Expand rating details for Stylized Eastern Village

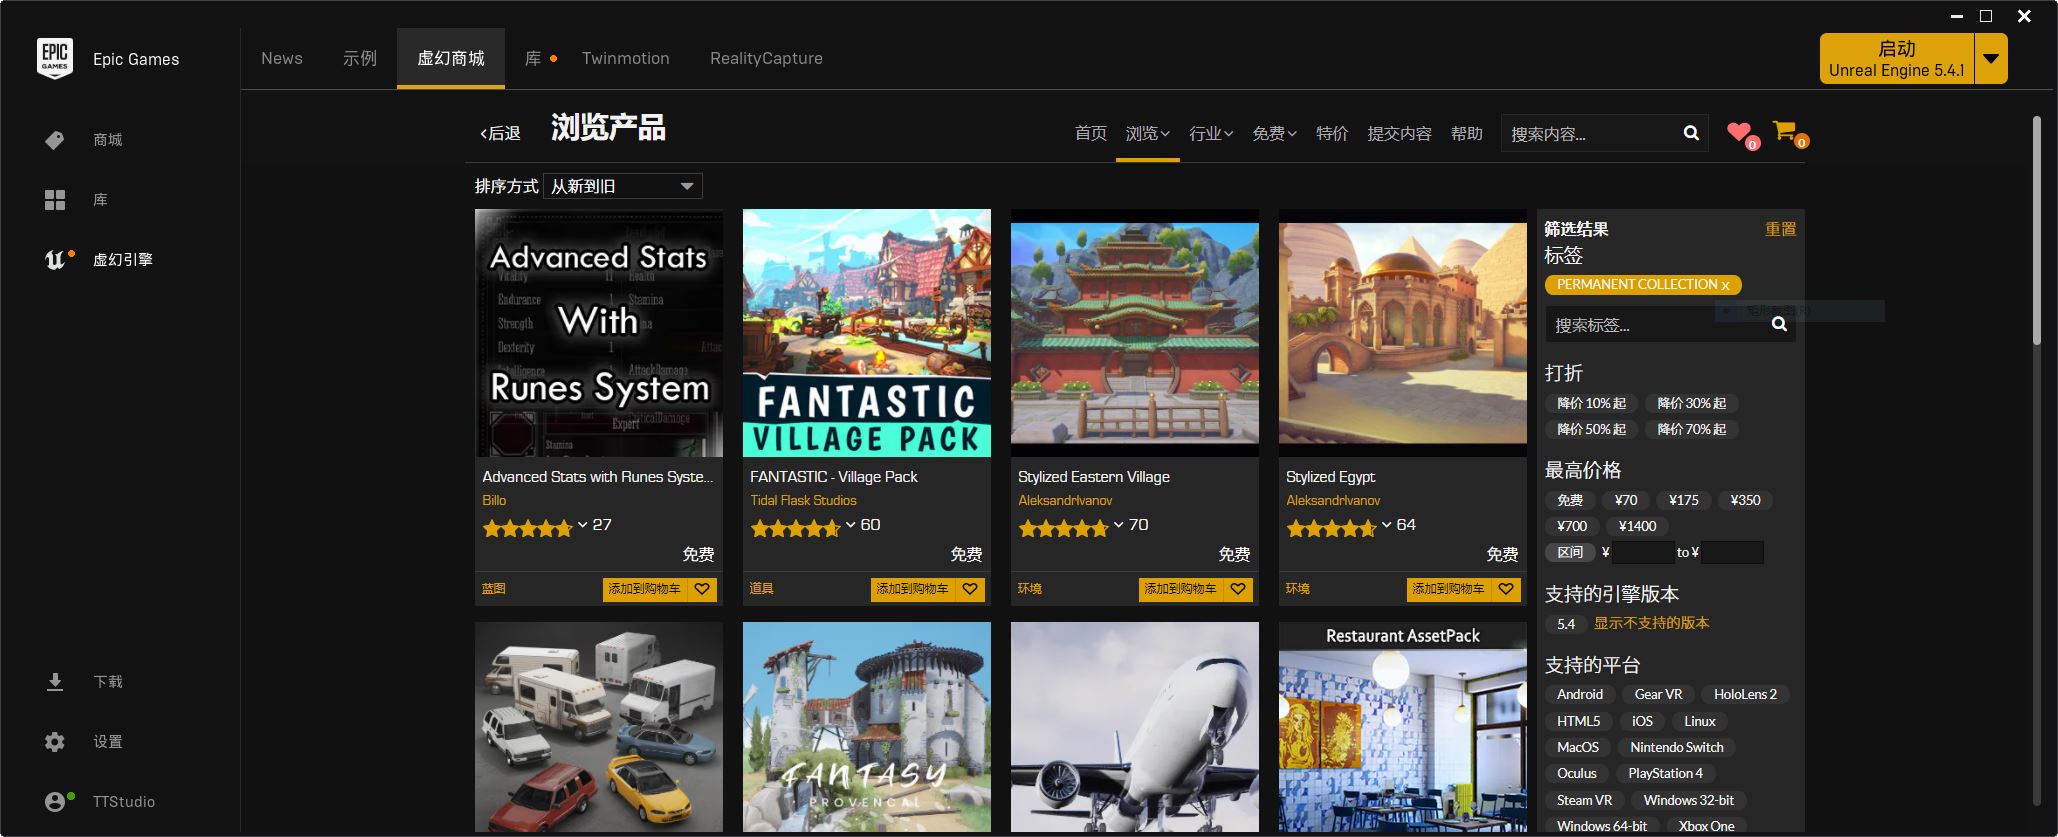coord(1118,524)
